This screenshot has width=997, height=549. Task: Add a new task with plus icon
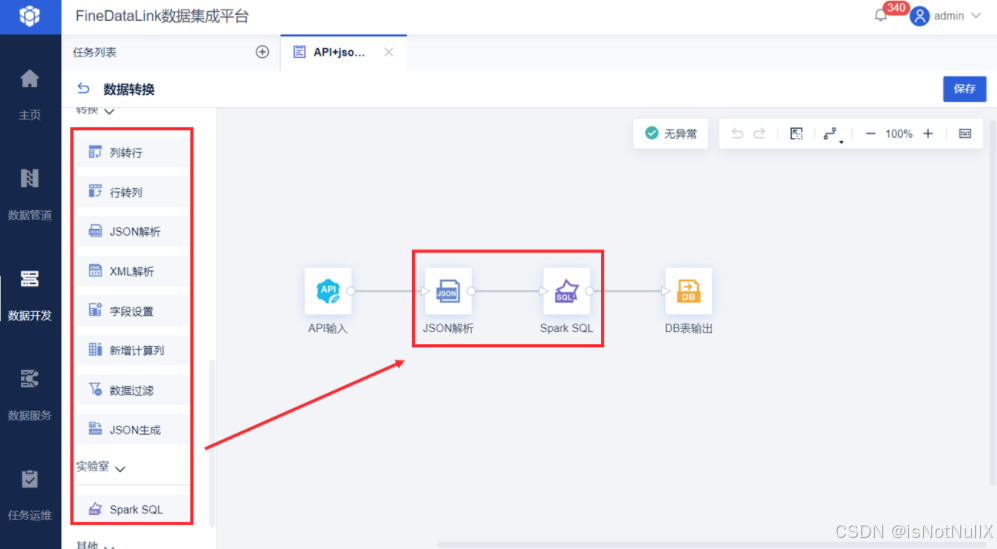point(262,52)
